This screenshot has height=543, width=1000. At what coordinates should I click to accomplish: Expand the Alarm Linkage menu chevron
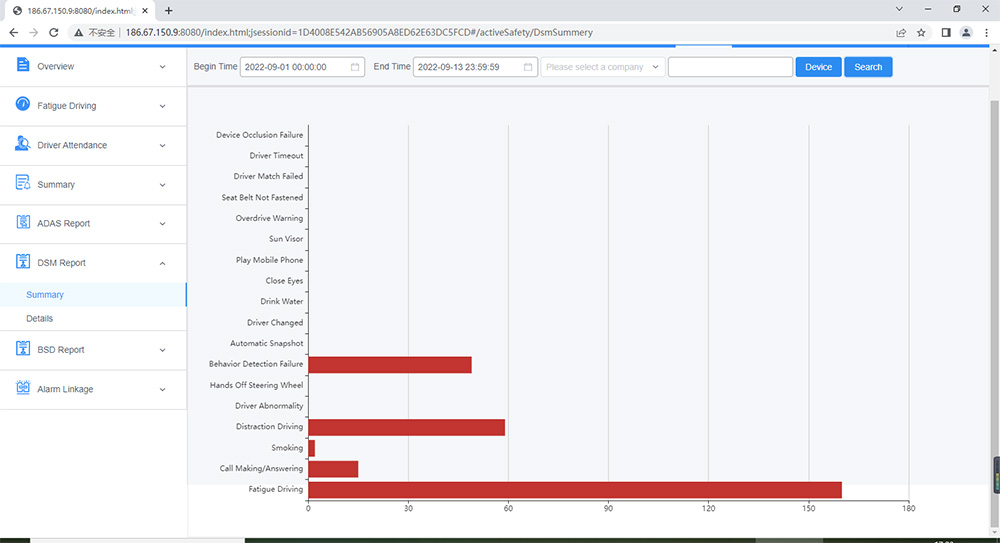point(163,390)
